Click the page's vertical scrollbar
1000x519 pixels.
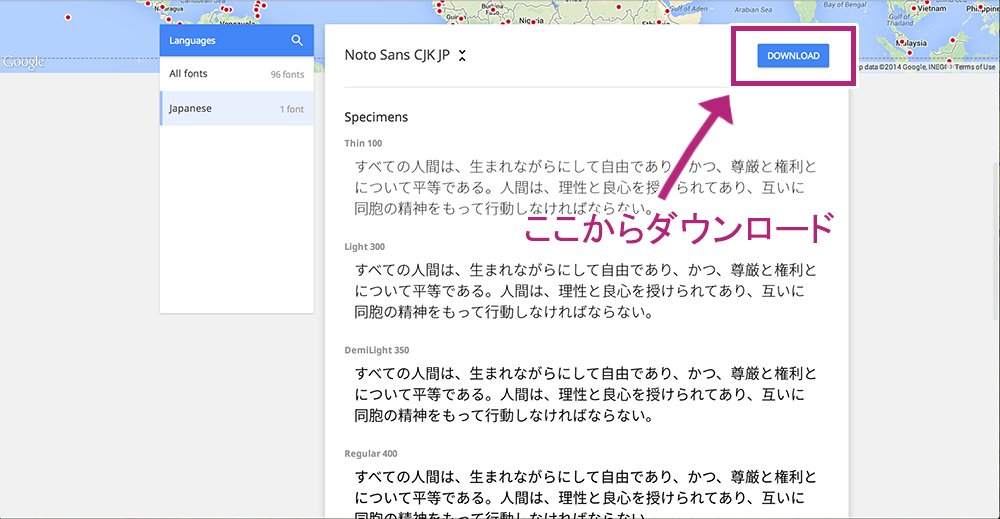996,242
